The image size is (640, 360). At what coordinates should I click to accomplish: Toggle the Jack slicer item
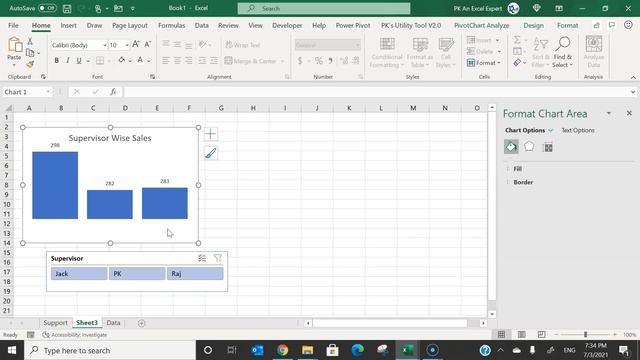pyautogui.click(x=79, y=273)
